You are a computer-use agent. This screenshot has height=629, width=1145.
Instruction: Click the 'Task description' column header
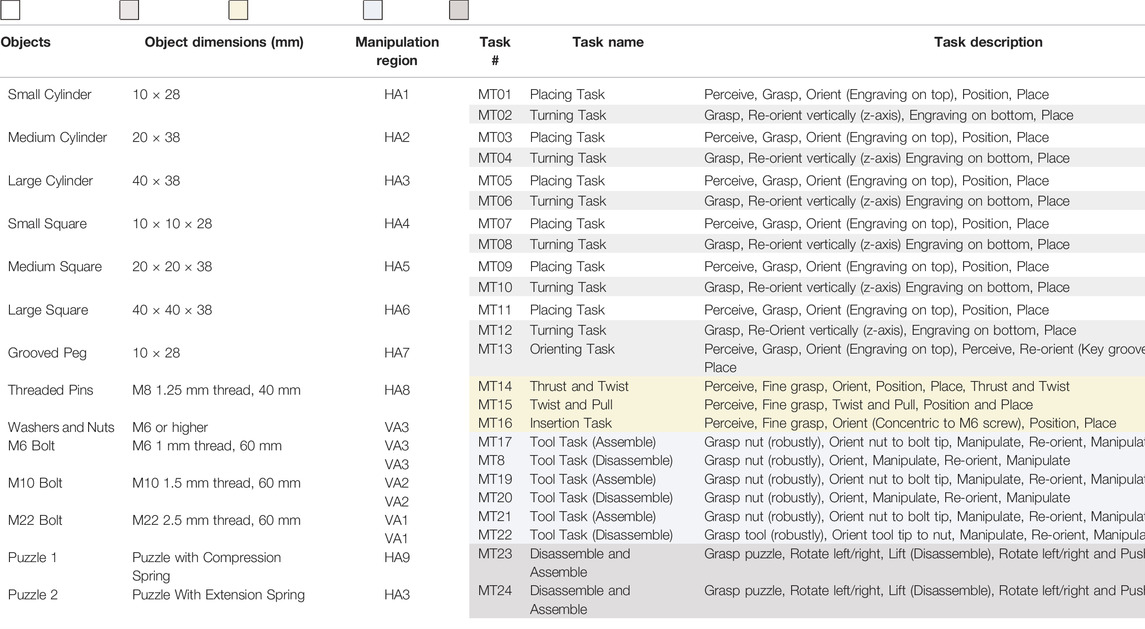(988, 42)
